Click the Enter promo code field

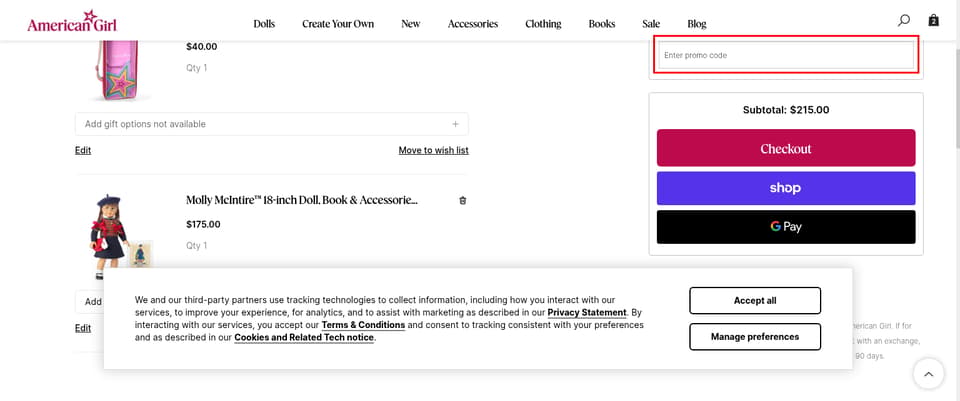[x=786, y=55]
